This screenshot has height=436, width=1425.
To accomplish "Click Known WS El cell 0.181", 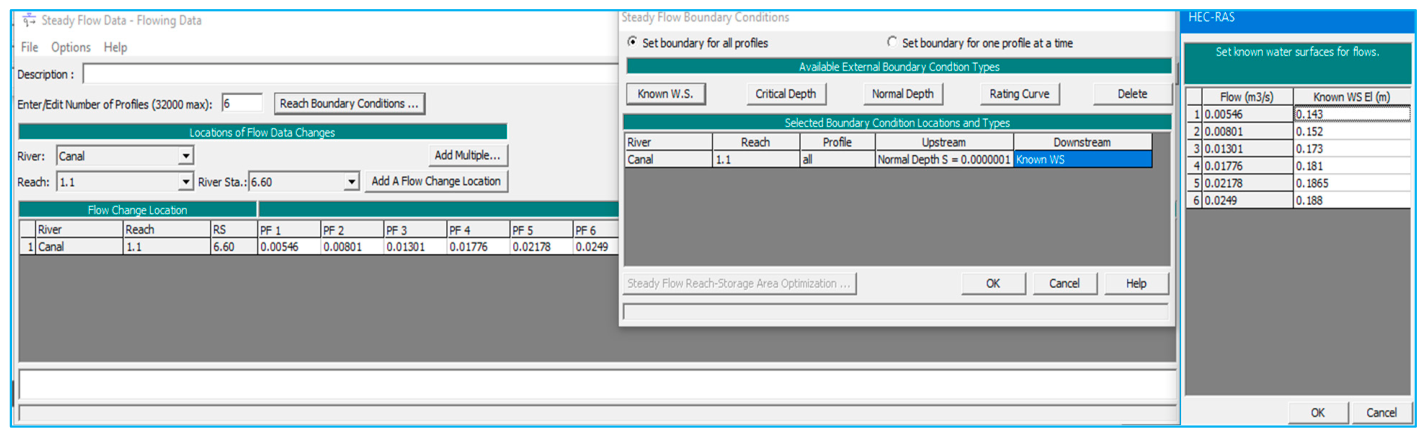I will click(x=1352, y=165).
